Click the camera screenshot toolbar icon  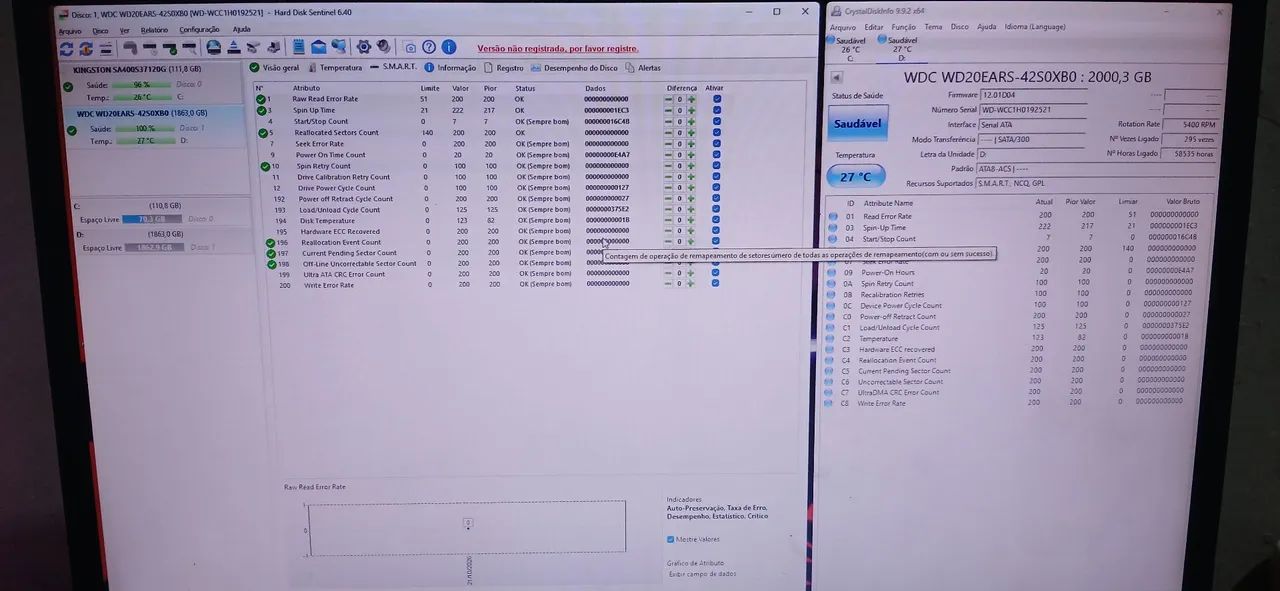(x=410, y=48)
